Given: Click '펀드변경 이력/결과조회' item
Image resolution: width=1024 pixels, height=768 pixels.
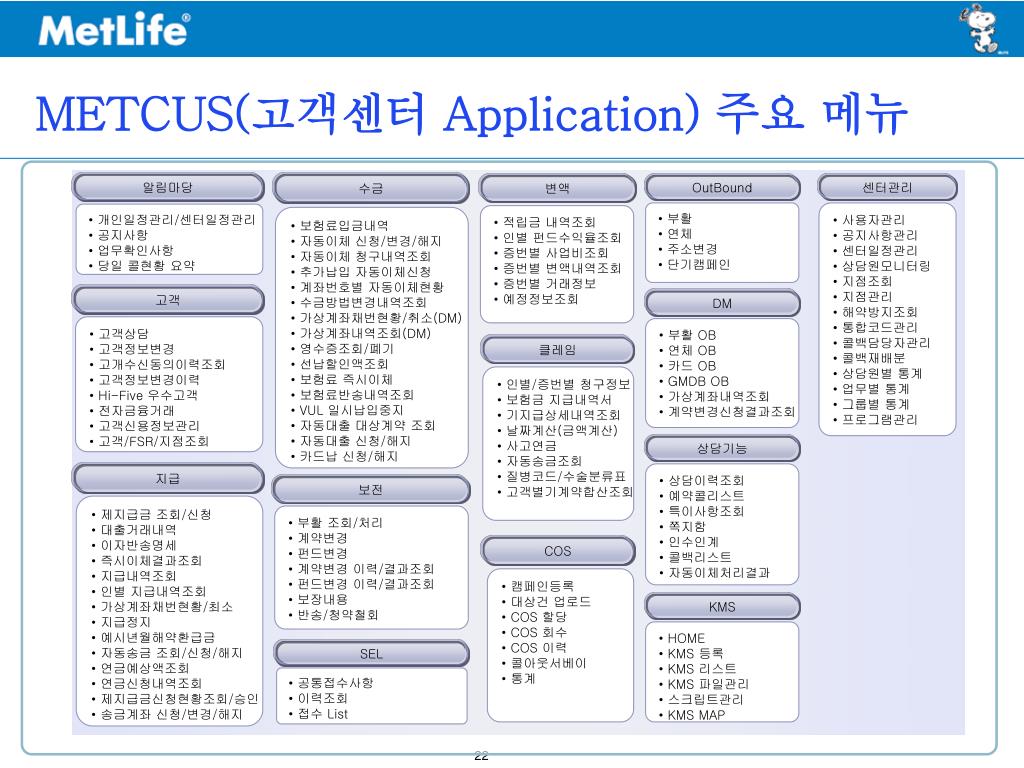Looking at the screenshot, I should [x=366, y=584].
